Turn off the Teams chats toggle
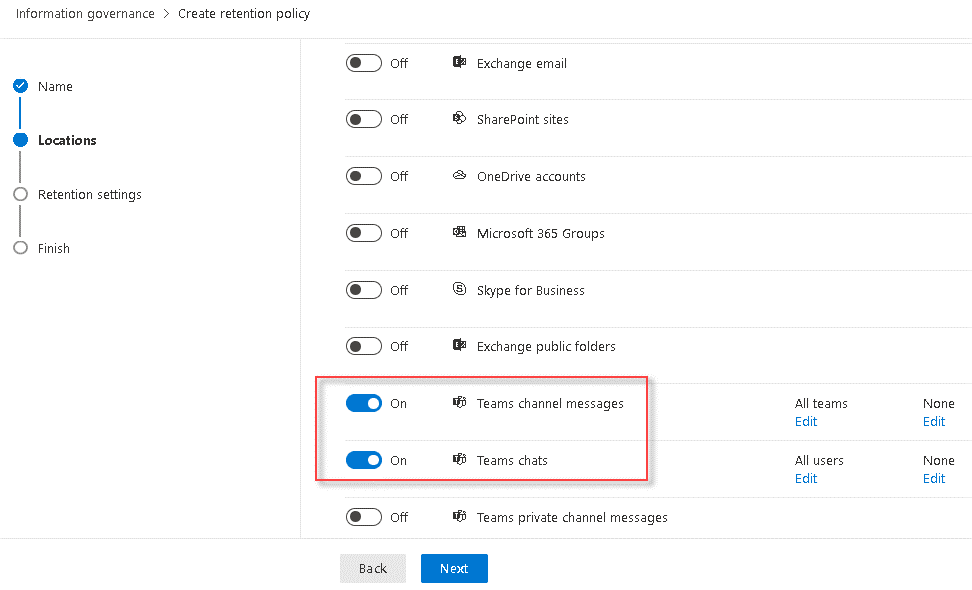The height and width of the screenshot is (590, 972). pos(364,460)
